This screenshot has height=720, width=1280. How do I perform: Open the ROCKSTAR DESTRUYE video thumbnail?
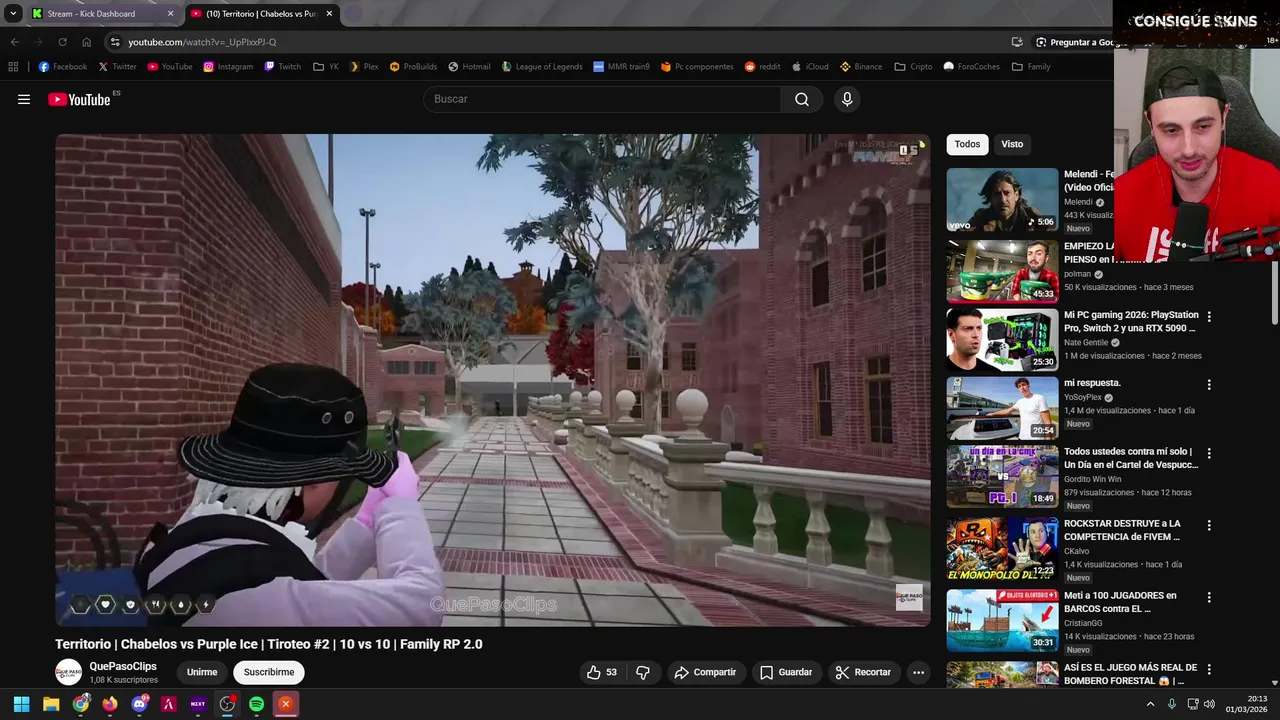[x=1002, y=548]
